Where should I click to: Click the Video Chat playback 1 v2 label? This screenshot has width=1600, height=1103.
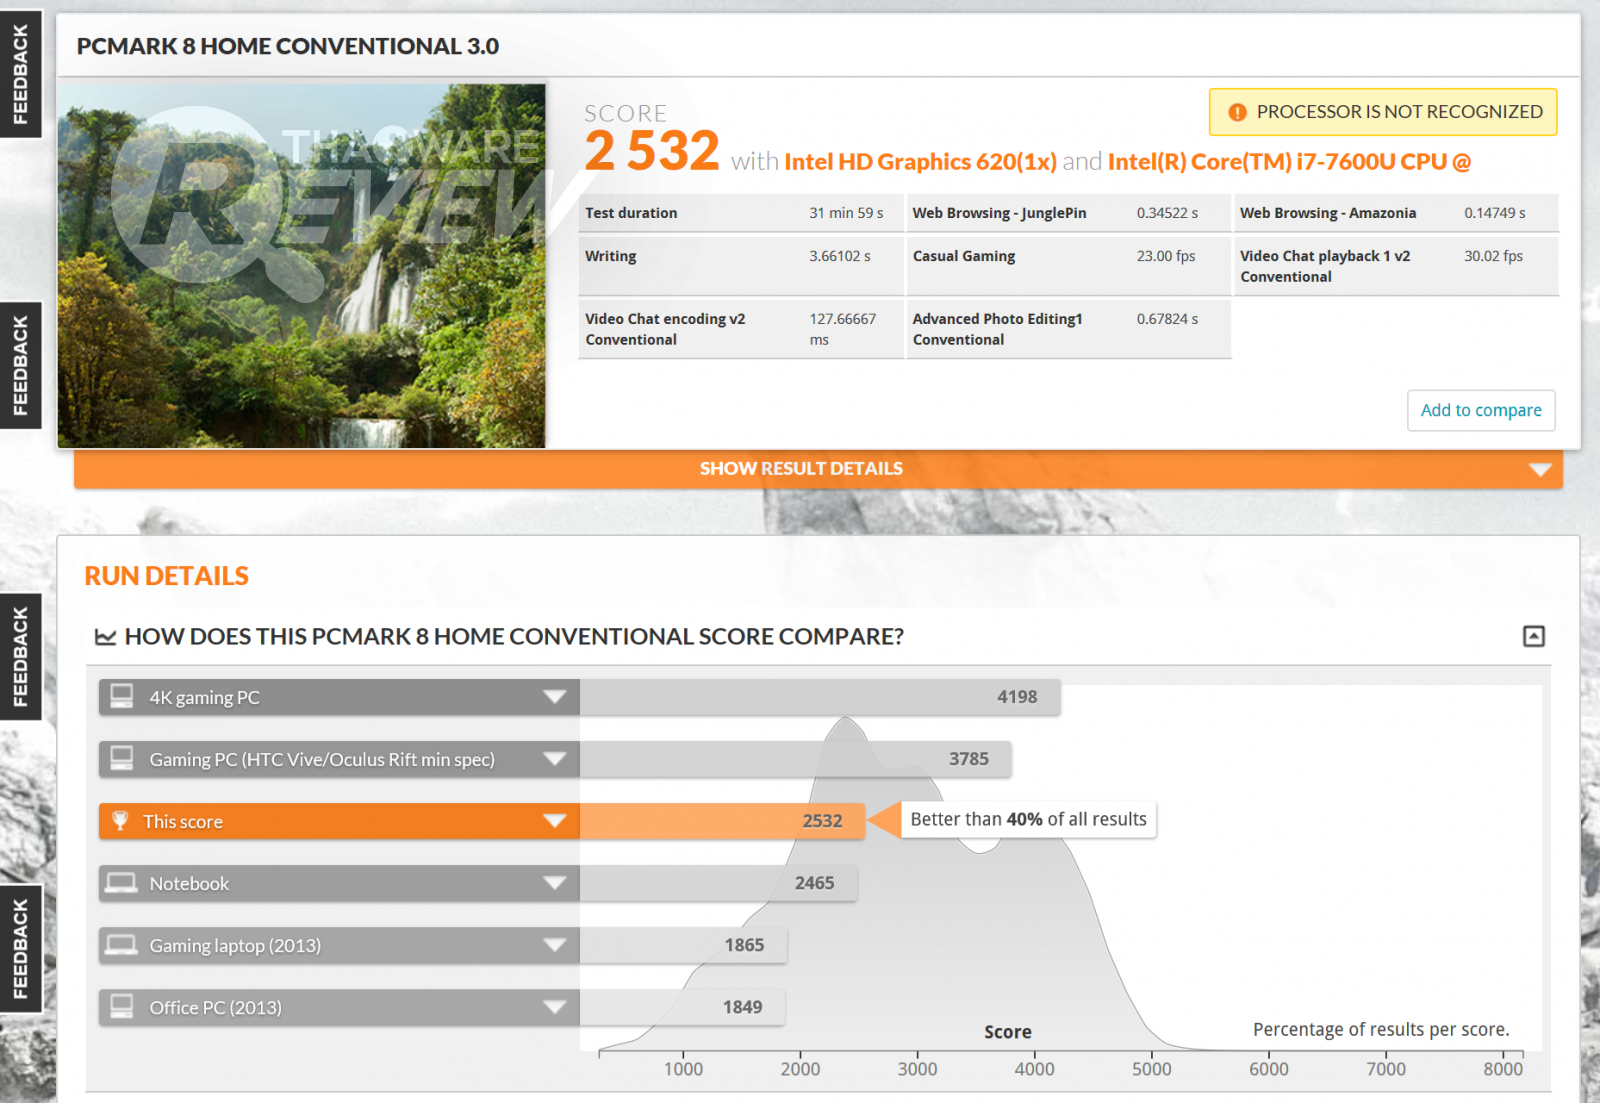1325,266
